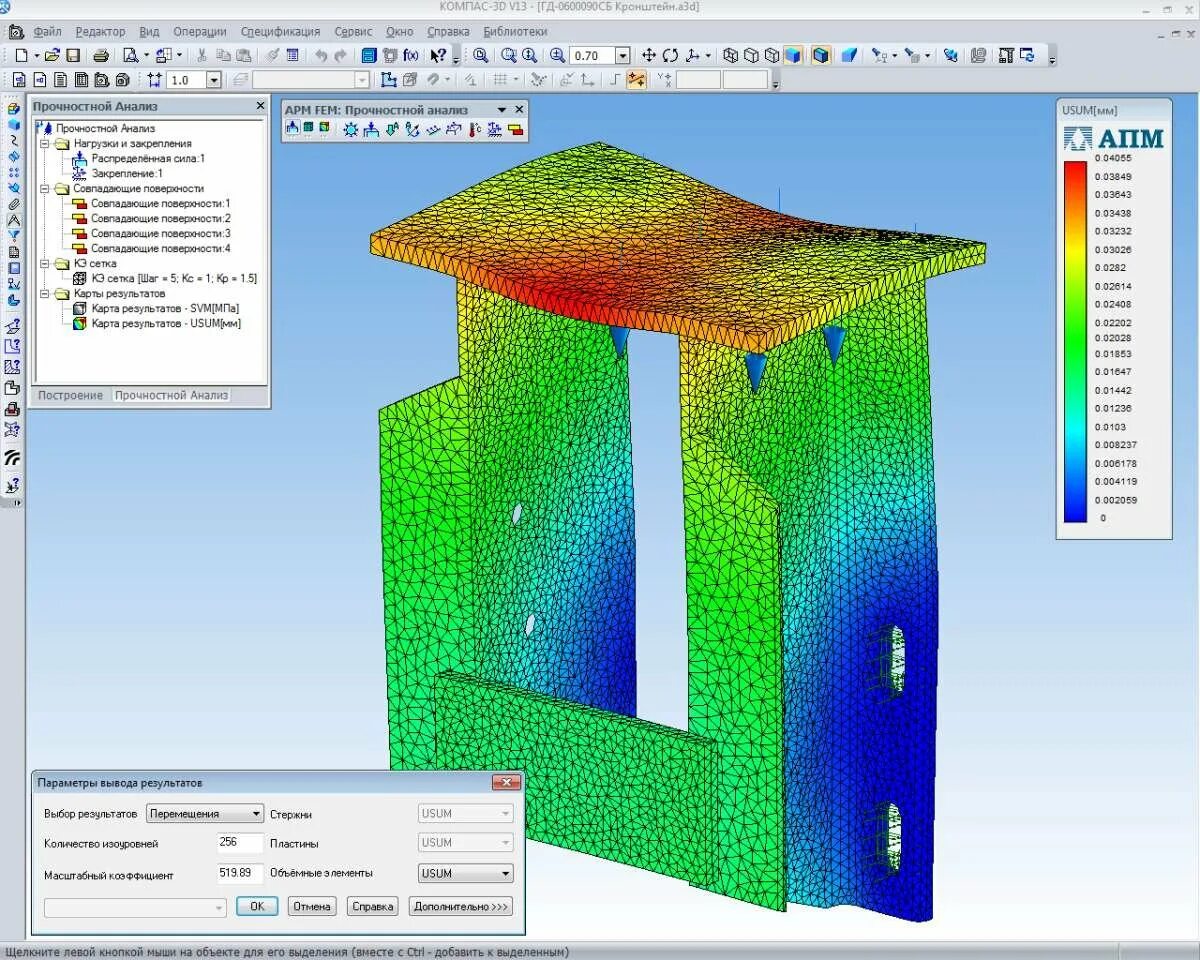The image size is (1200, 960).
Task: Click the Pan (move view) crossed-arrows icon
Action: coord(648,56)
